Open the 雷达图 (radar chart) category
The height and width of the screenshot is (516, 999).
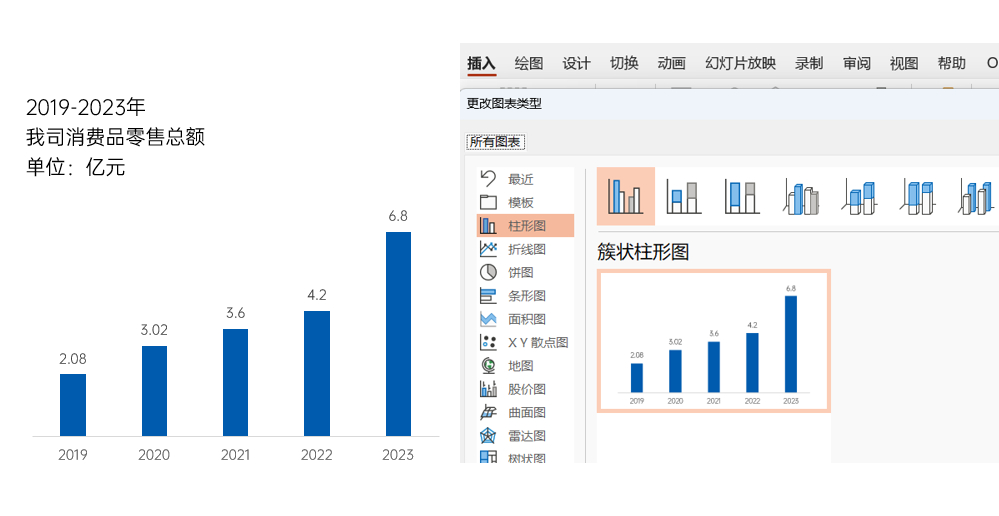(526, 436)
